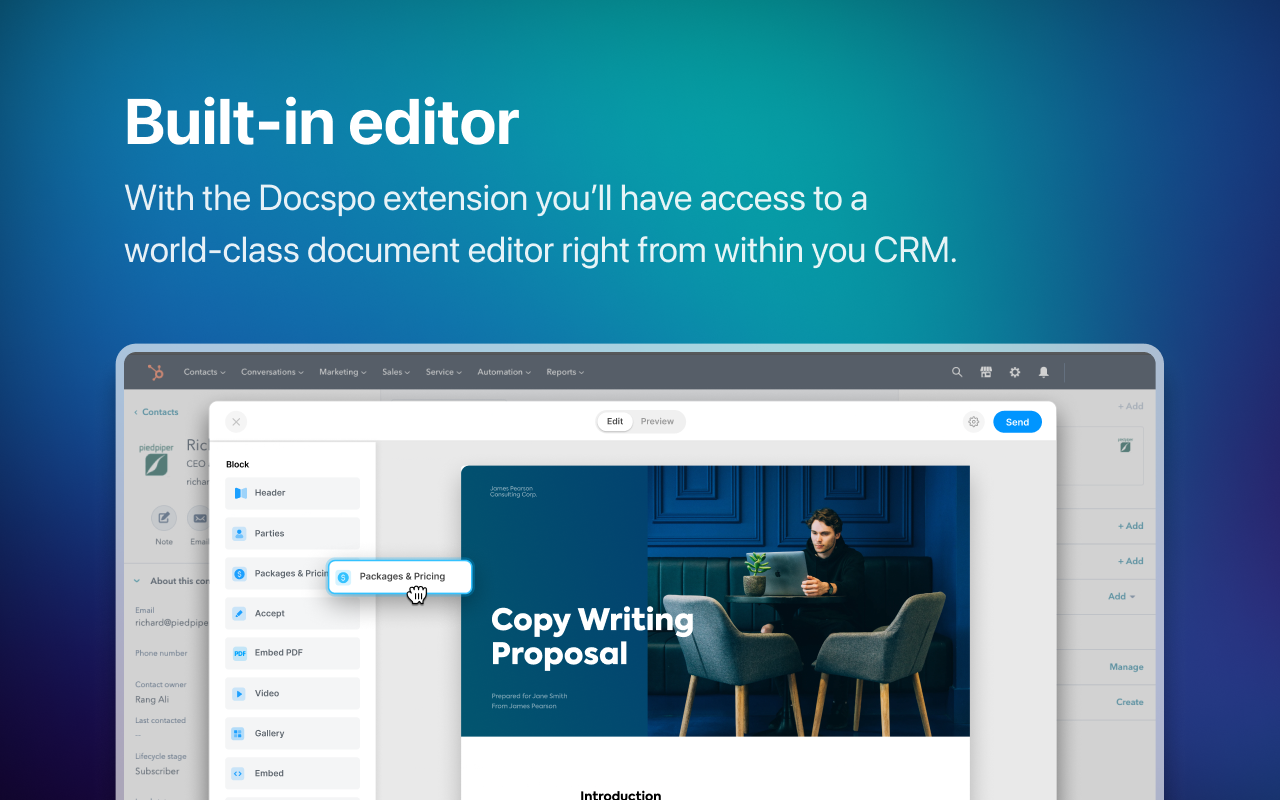This screenshot has height=800, width=1280.
Task: Open the Automation dropdown menu
Action: pos(504,372)
